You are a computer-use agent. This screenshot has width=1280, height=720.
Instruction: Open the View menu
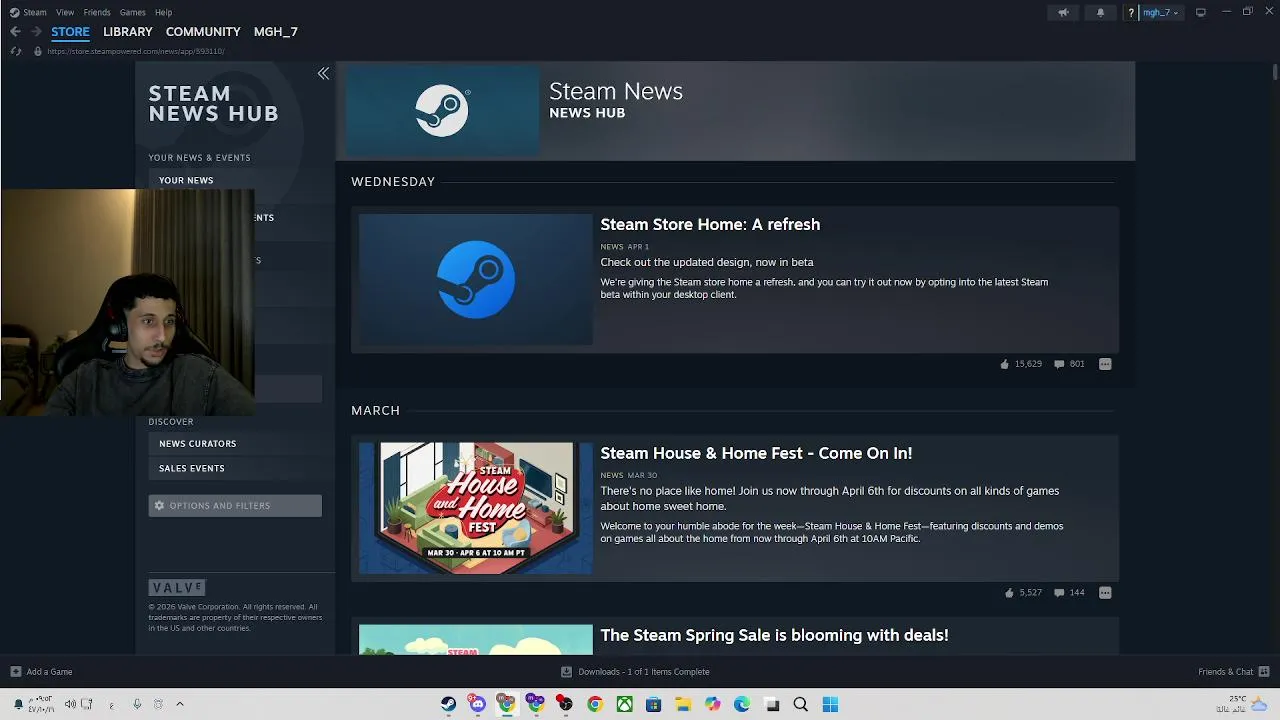coord(65,12)
